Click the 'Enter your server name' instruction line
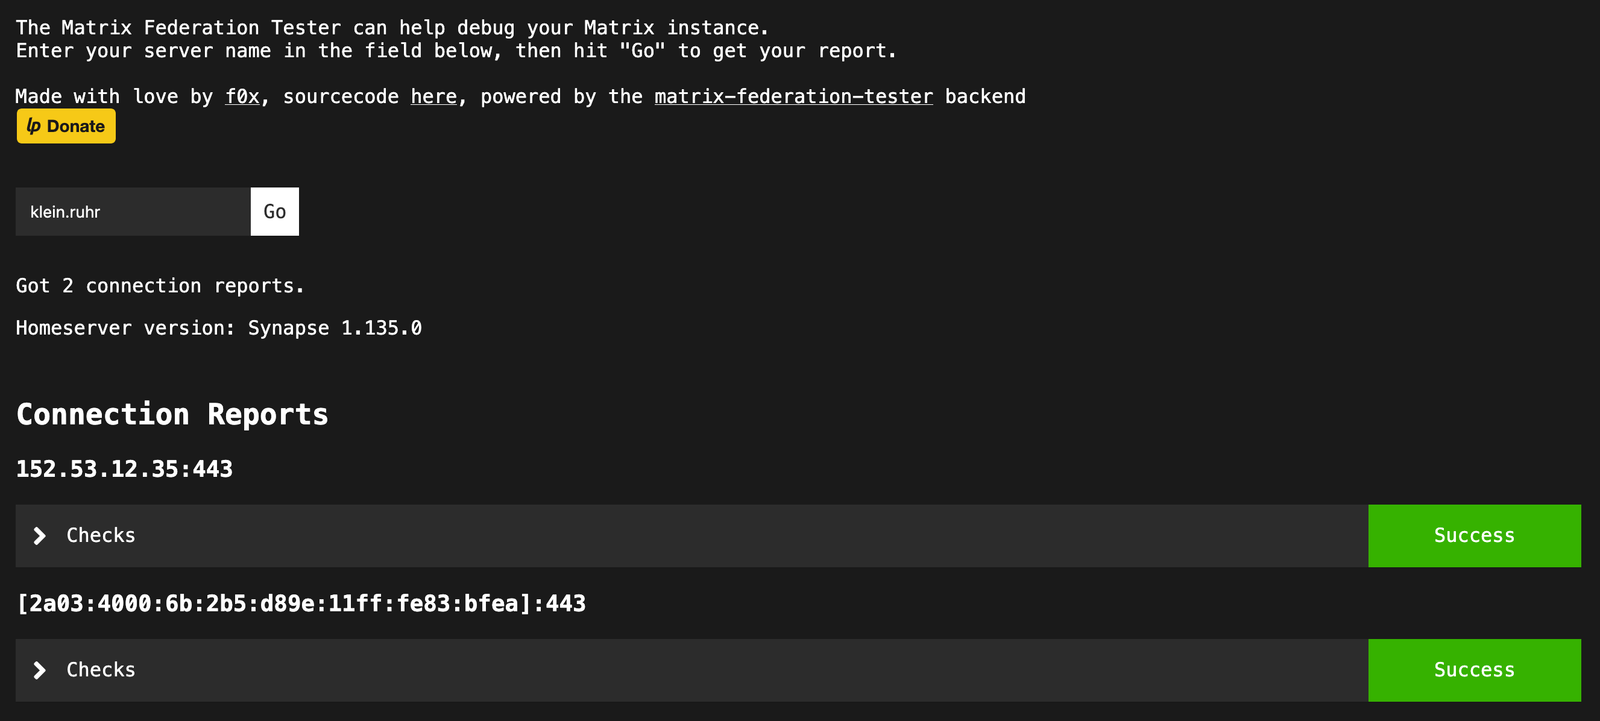Viewport: 1600px width, 721px height. [x=456, y=51]
